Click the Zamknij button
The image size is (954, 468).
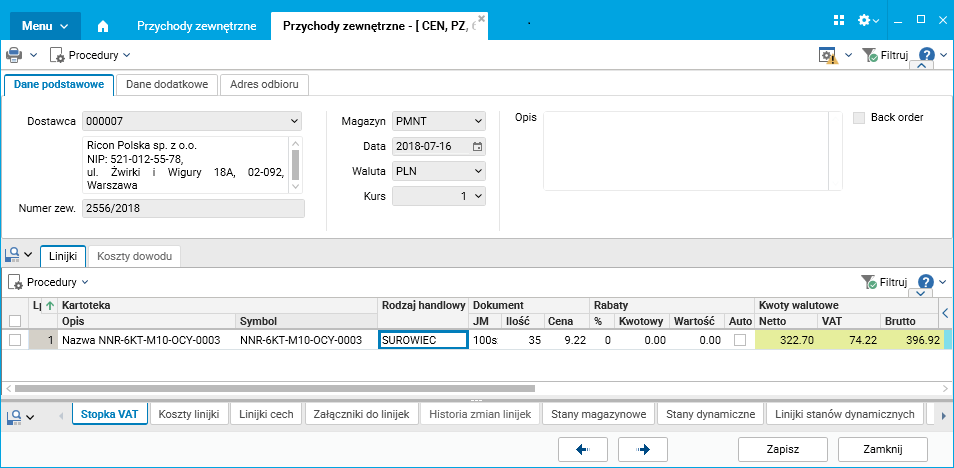click(882, 450)
